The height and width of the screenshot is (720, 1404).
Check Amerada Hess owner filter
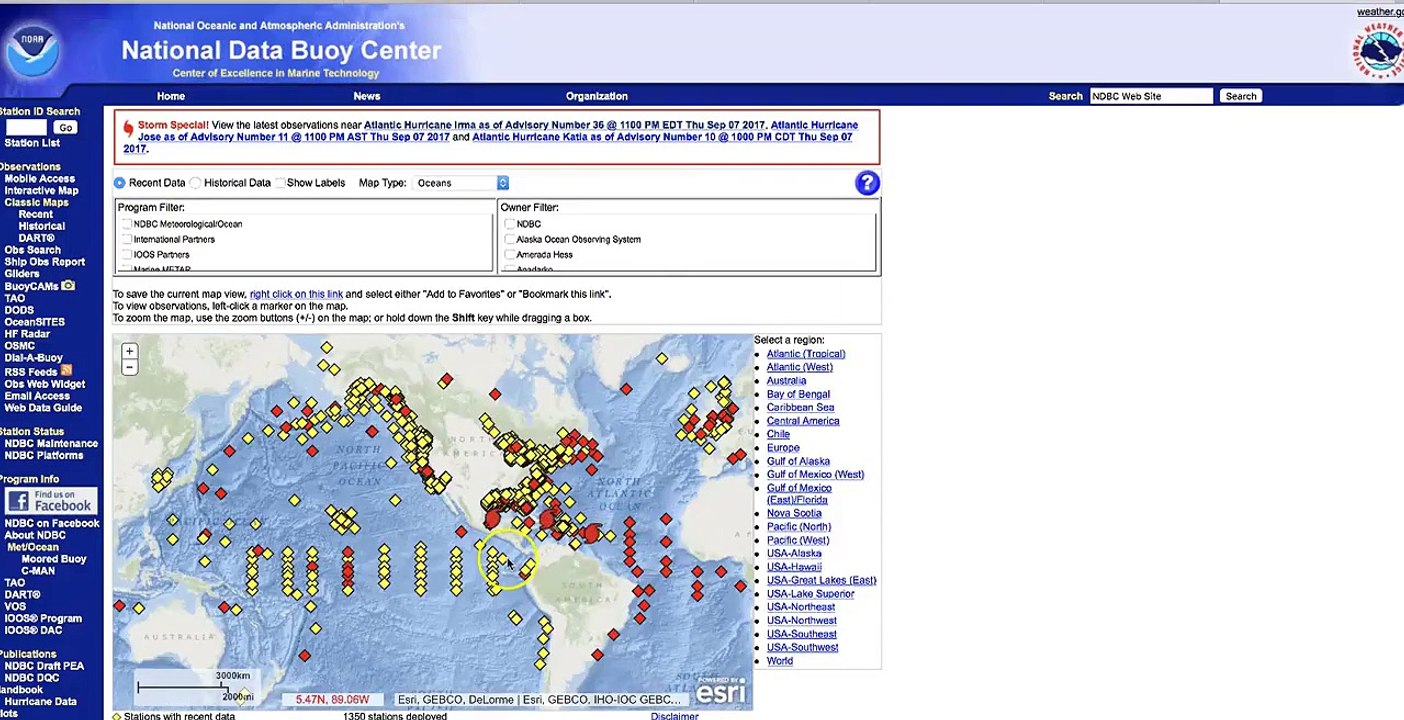tap(510, 255)
